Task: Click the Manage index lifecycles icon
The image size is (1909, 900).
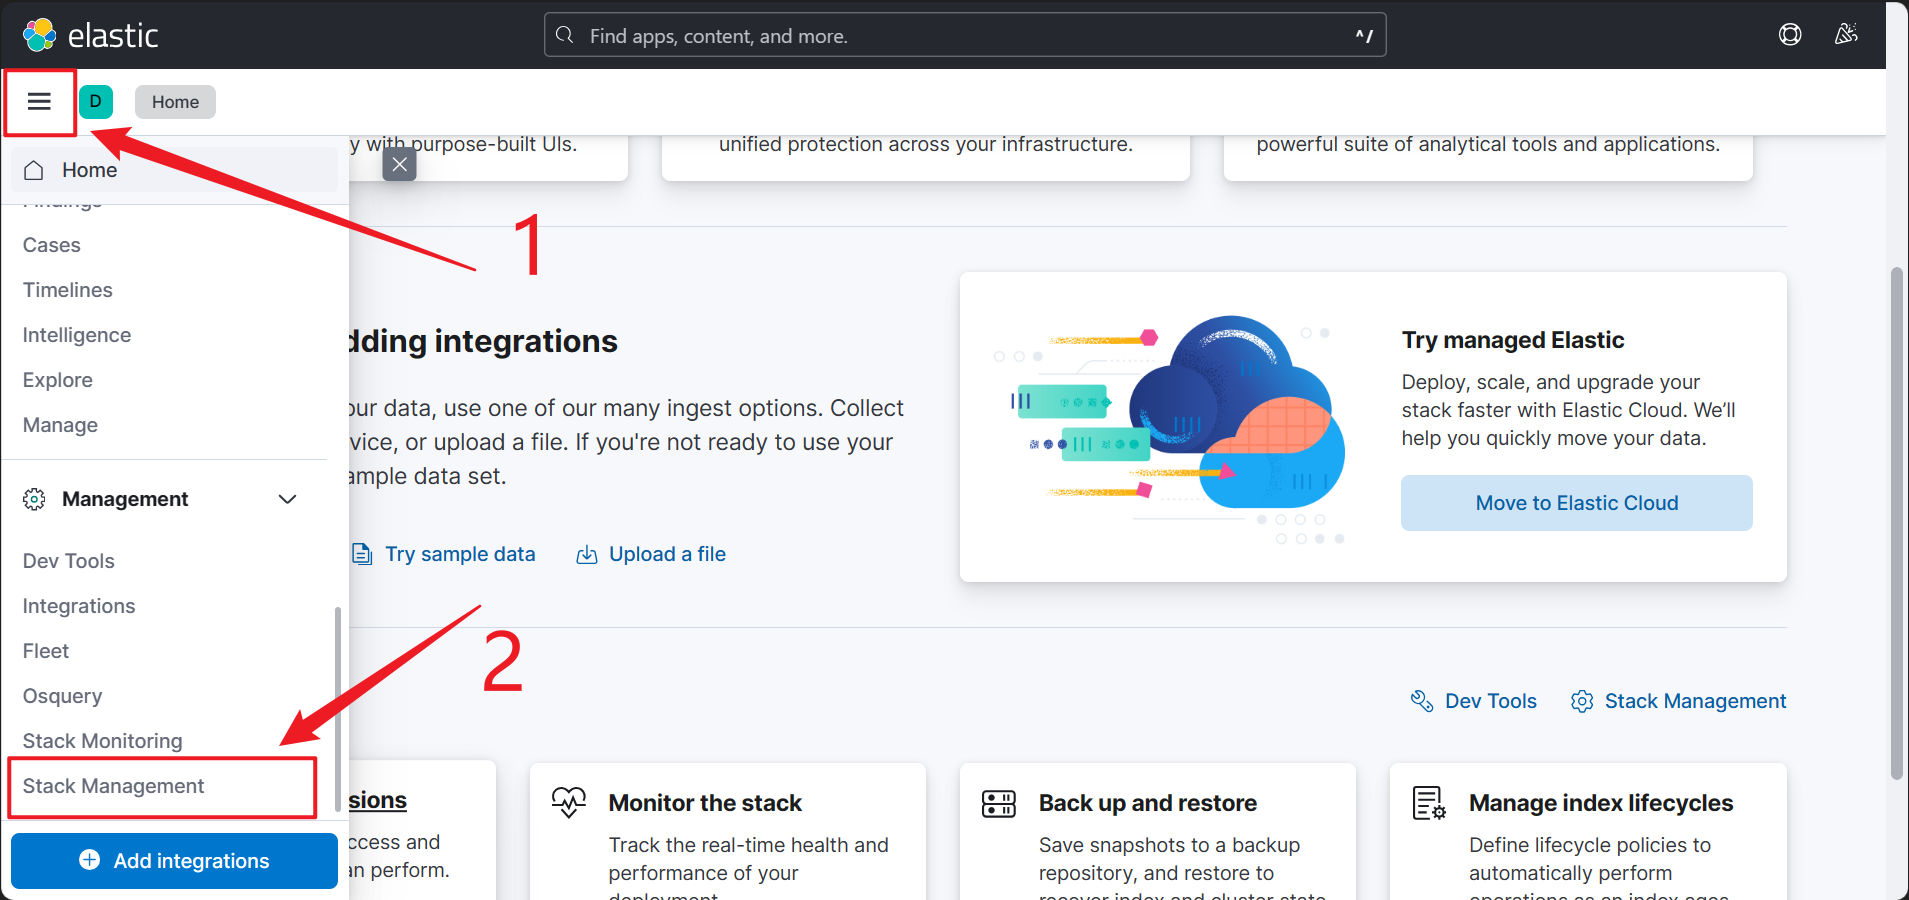Action: pos(1428,803)
